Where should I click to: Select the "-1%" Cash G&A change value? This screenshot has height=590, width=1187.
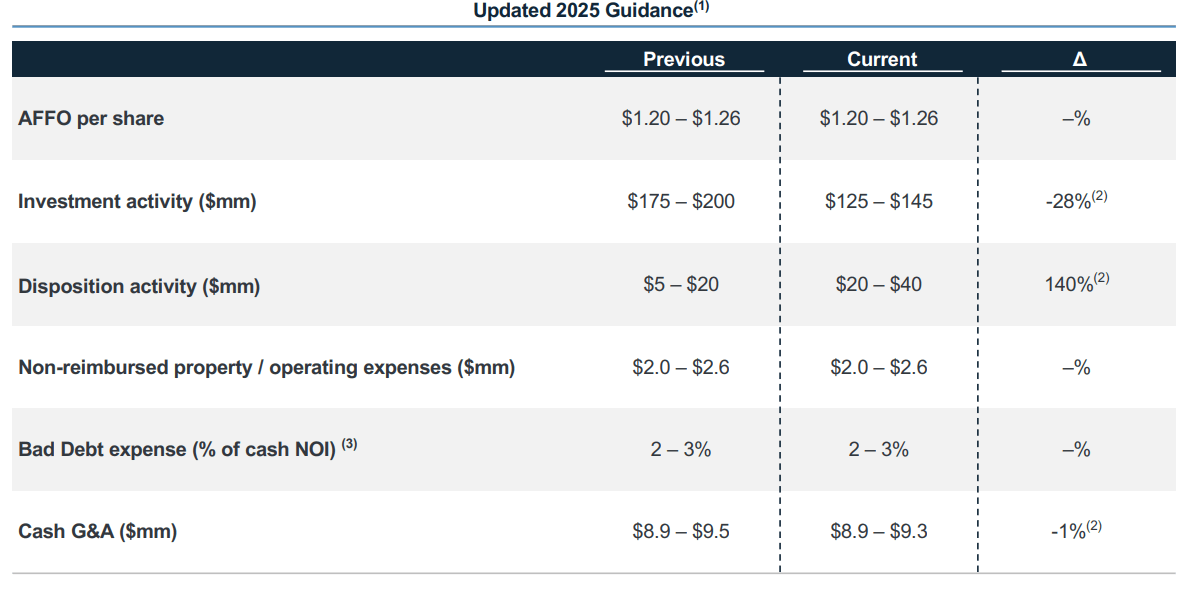1069,531
